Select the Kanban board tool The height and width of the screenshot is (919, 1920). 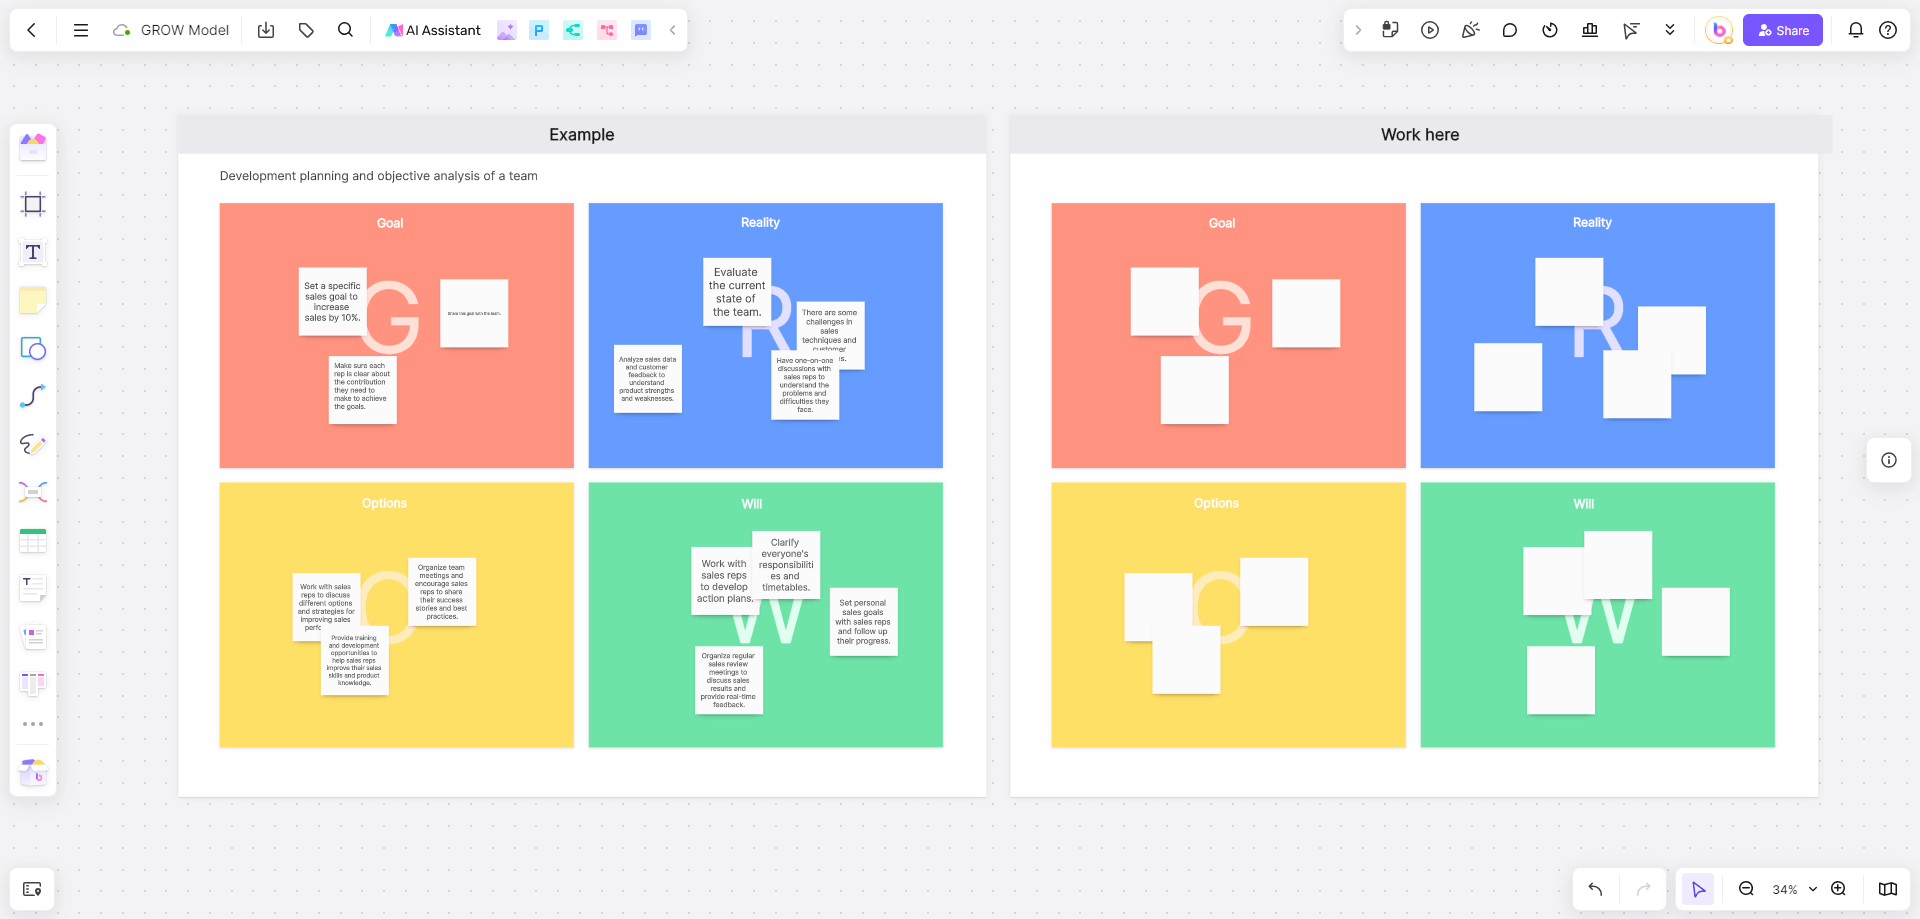click(33, 684)
